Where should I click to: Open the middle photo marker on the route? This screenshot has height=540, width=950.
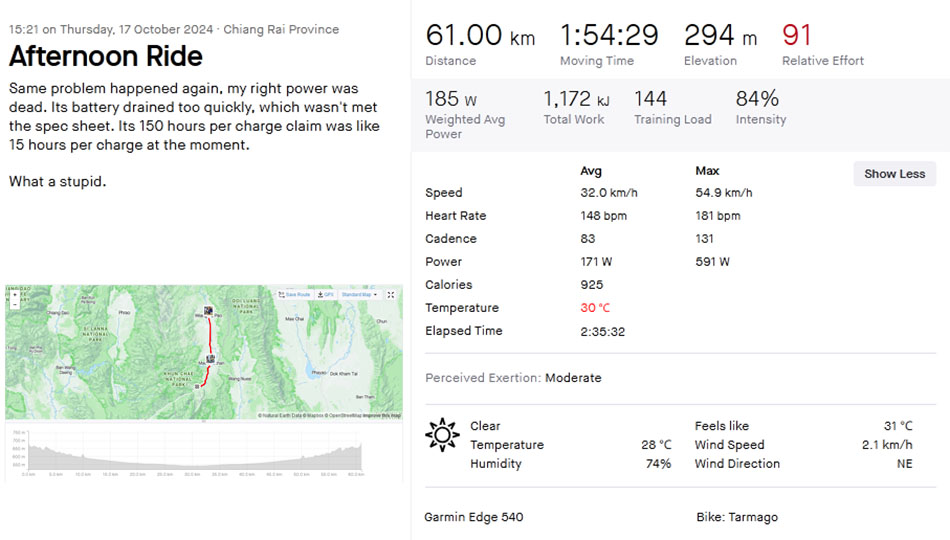(210, 359)
